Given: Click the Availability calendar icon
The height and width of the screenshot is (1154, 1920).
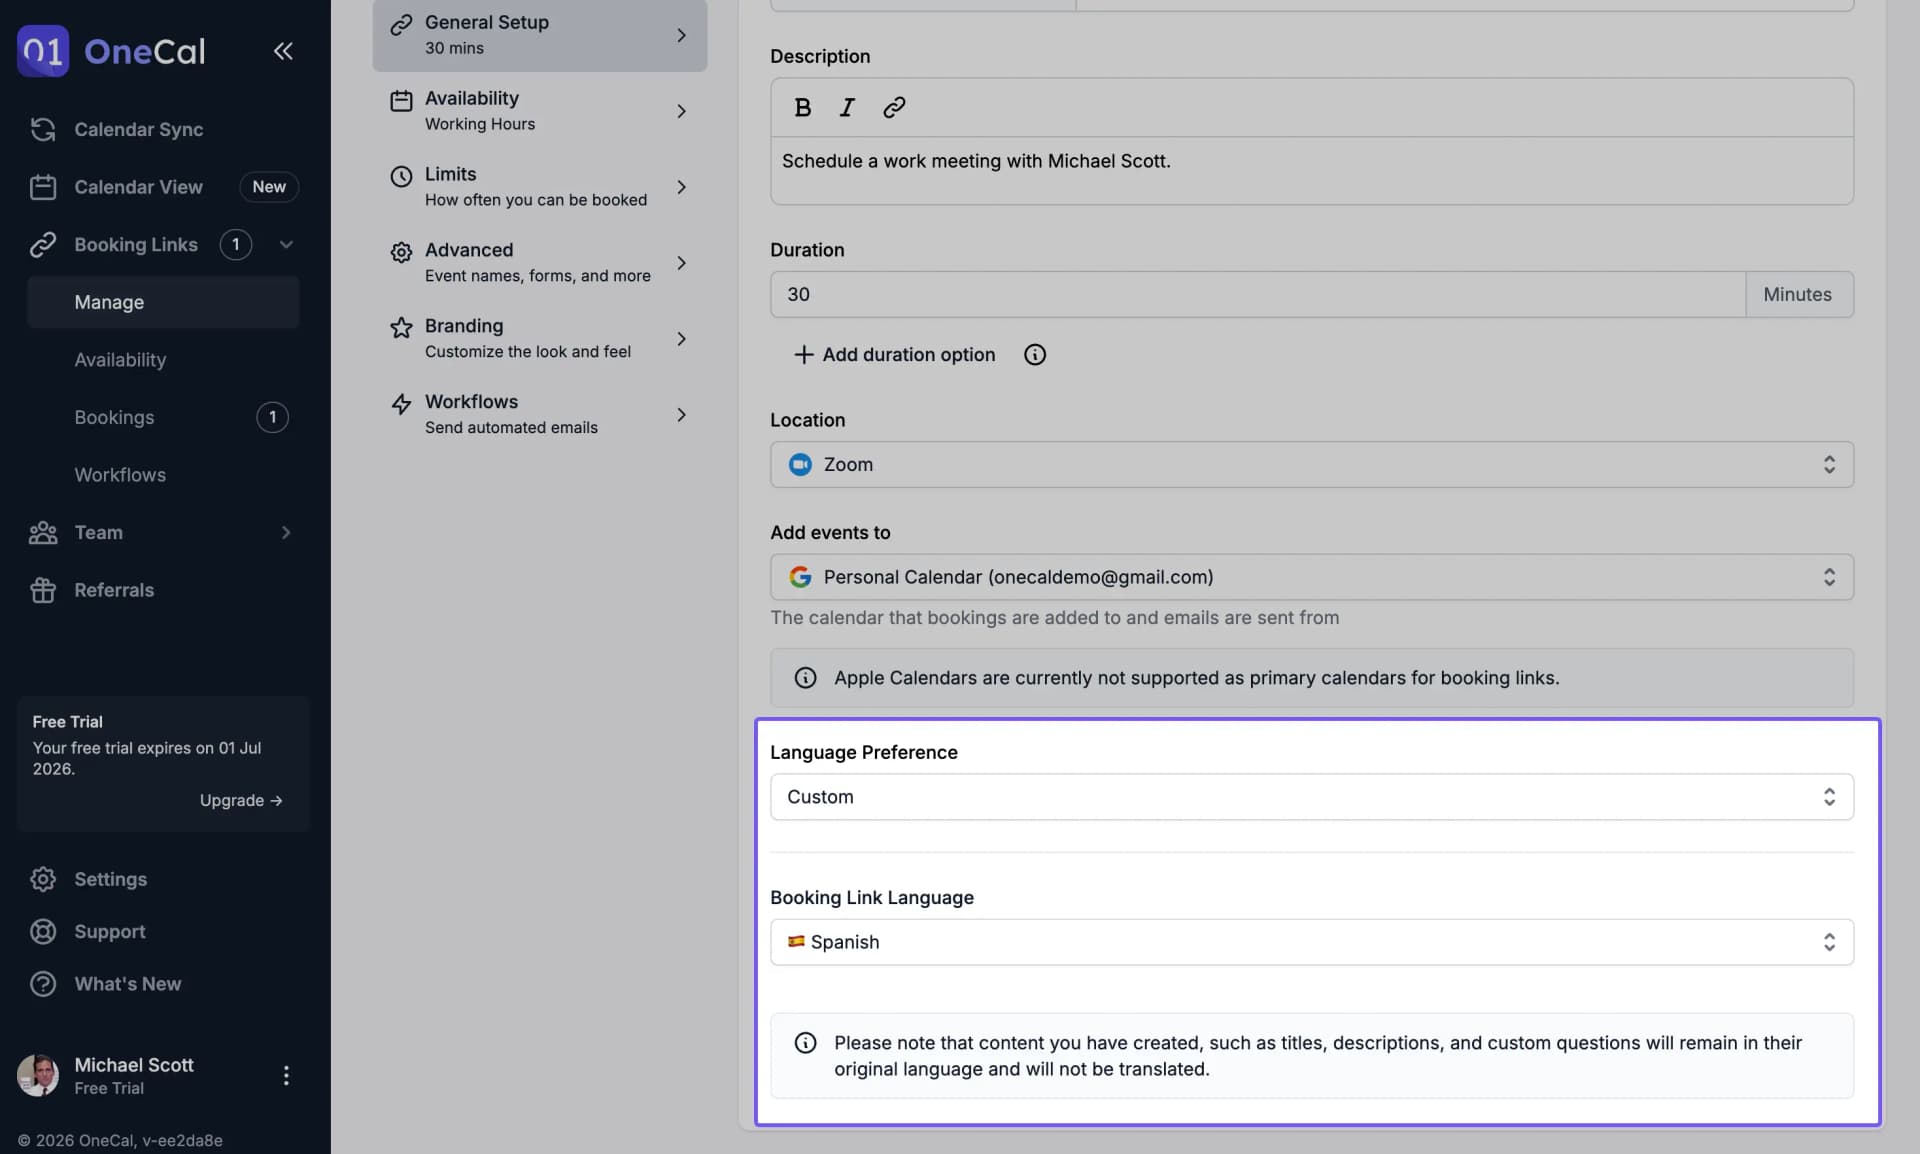Looking at the screenshot, I should click(x=401, y=99).
